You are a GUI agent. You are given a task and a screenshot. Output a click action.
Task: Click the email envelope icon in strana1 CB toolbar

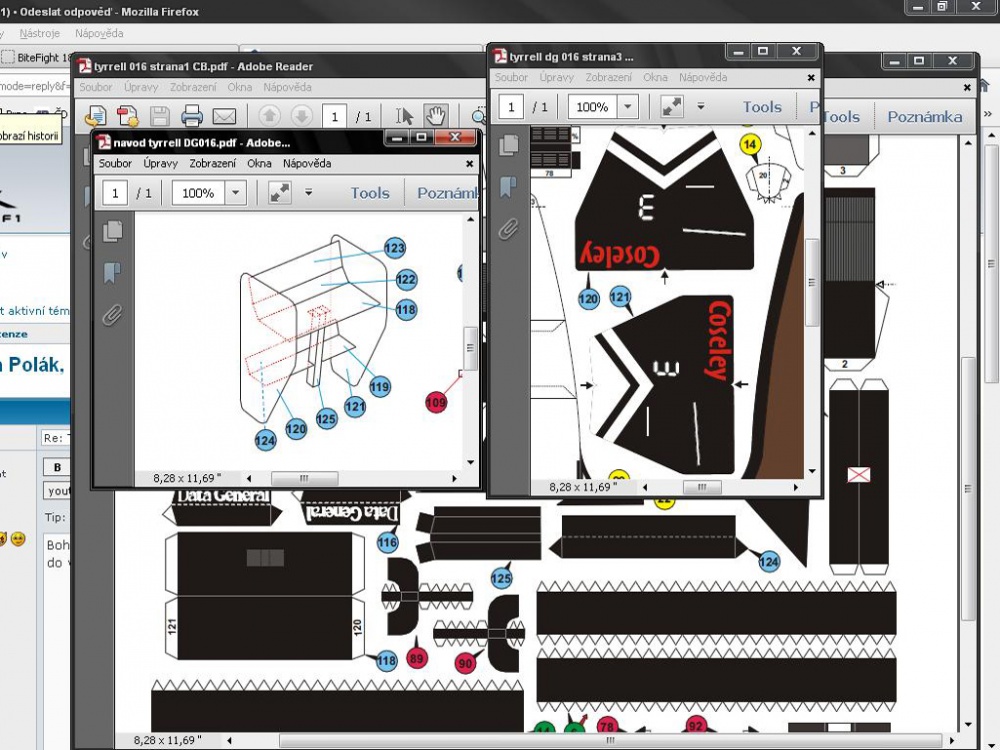tap(224, 116)
